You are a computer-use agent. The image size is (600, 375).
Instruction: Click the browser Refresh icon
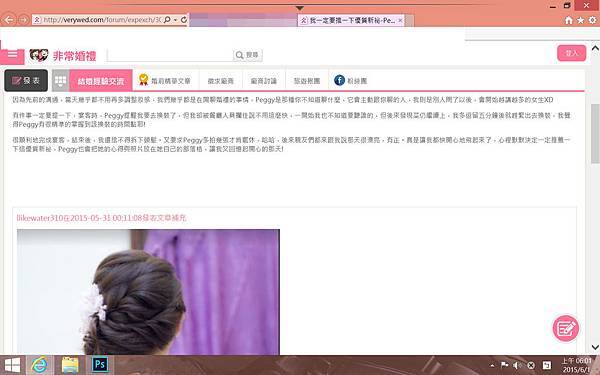184,20
